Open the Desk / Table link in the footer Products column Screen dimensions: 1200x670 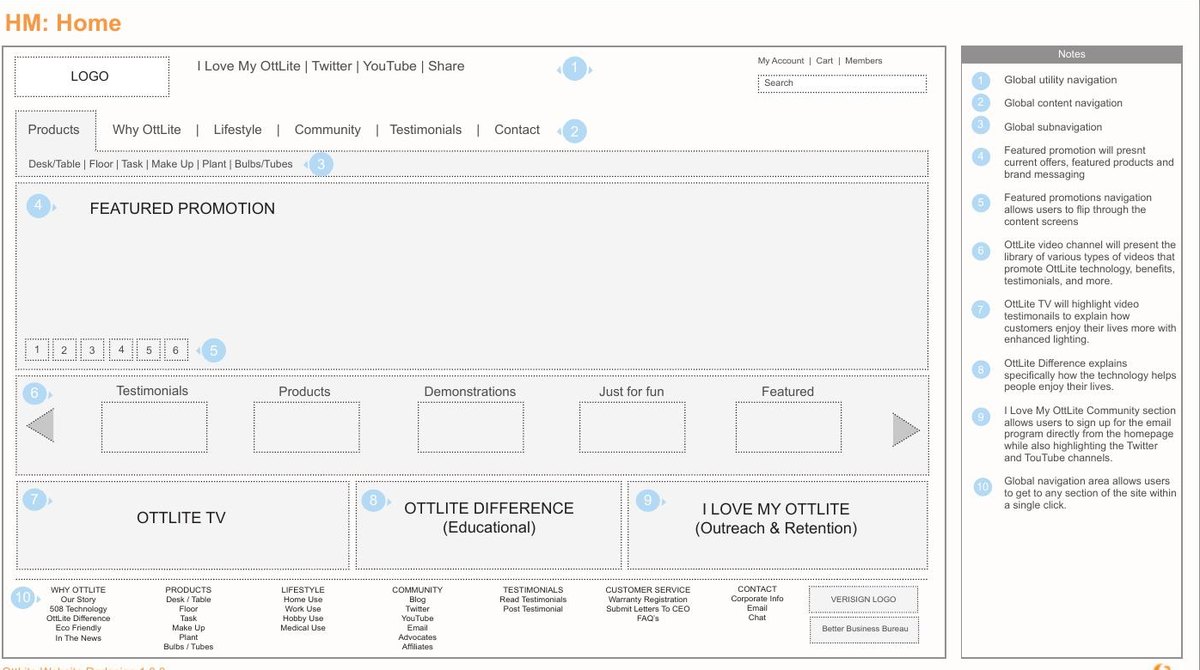pyautogui.click(x=189, y=600)
